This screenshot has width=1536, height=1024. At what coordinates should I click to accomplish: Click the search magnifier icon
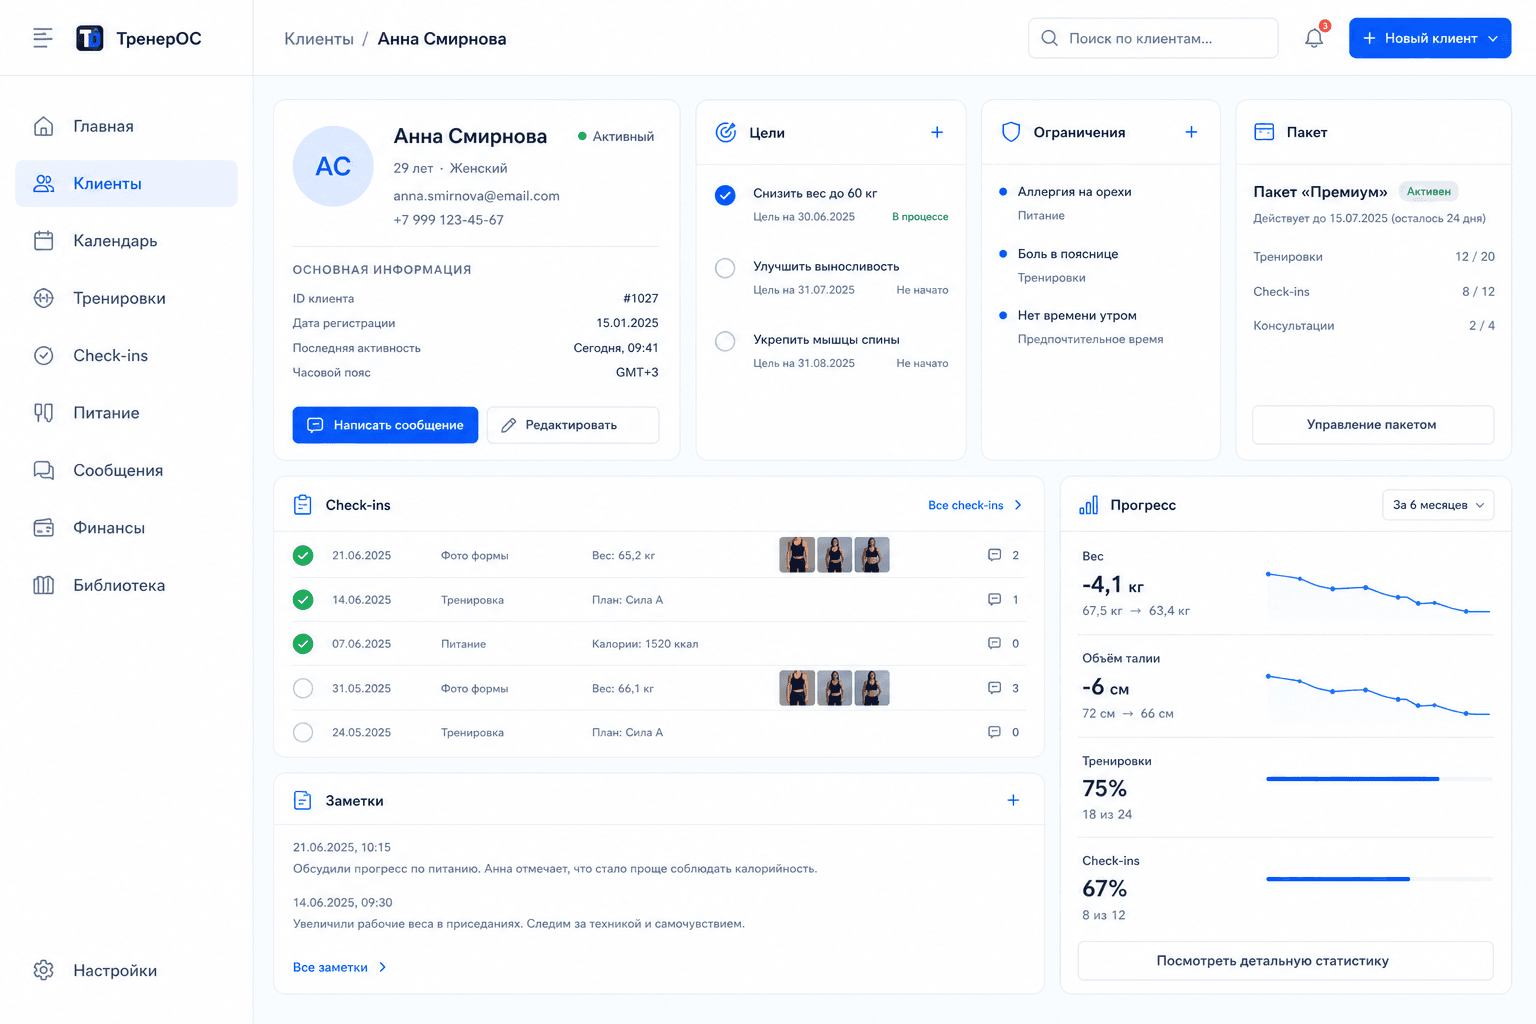coord(1049,38)
